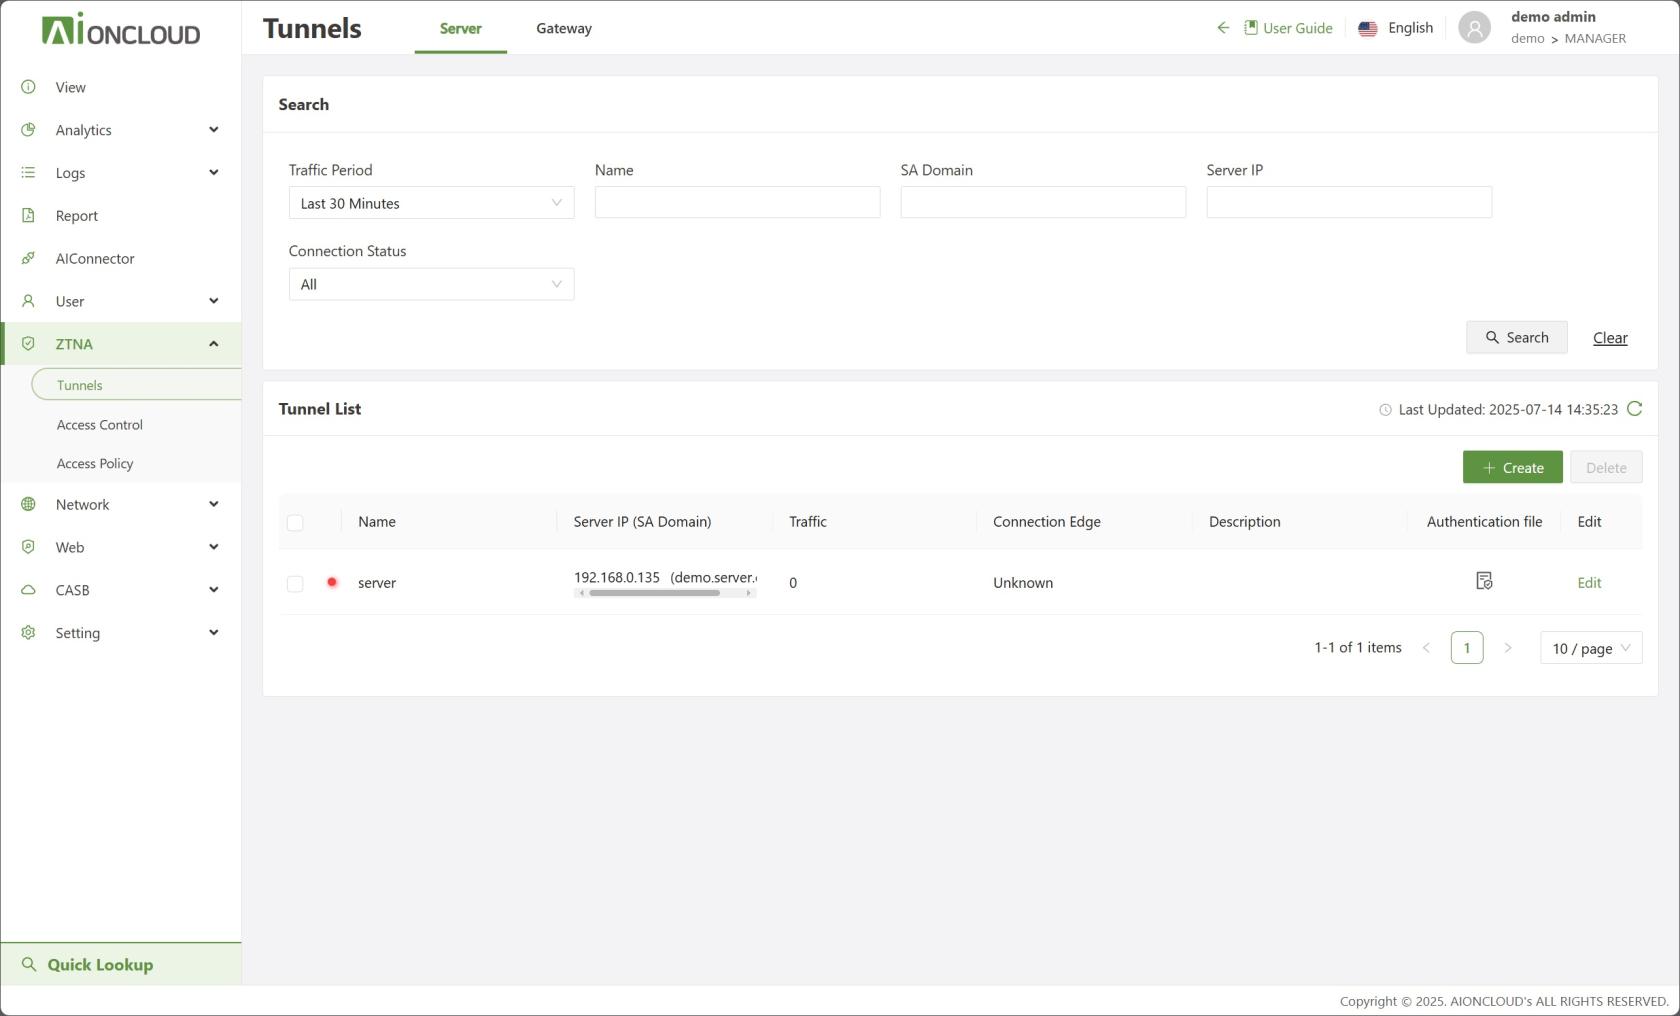Click the Edit link for server

[1589, 583]
